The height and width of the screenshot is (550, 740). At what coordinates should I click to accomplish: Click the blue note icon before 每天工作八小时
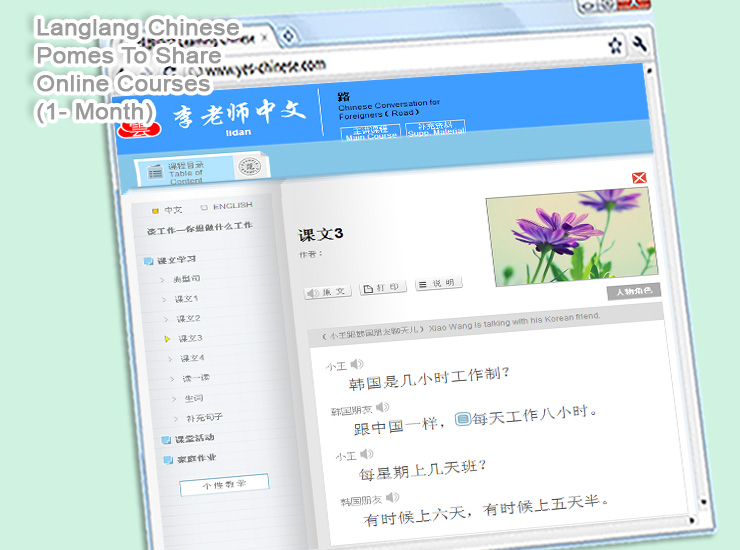coord(462,419)
